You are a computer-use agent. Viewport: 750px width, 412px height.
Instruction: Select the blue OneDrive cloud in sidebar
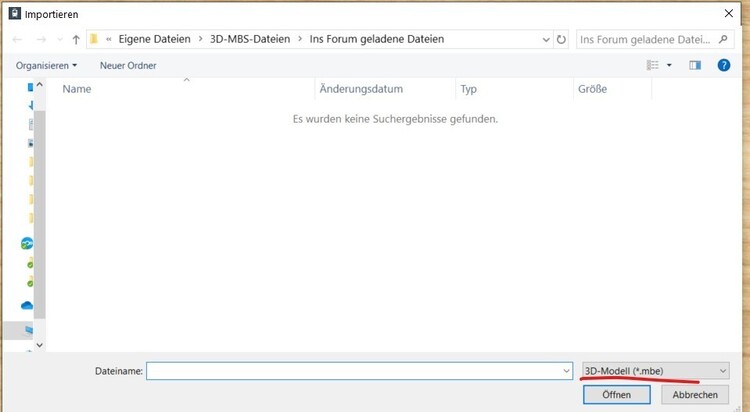point(27,305)
